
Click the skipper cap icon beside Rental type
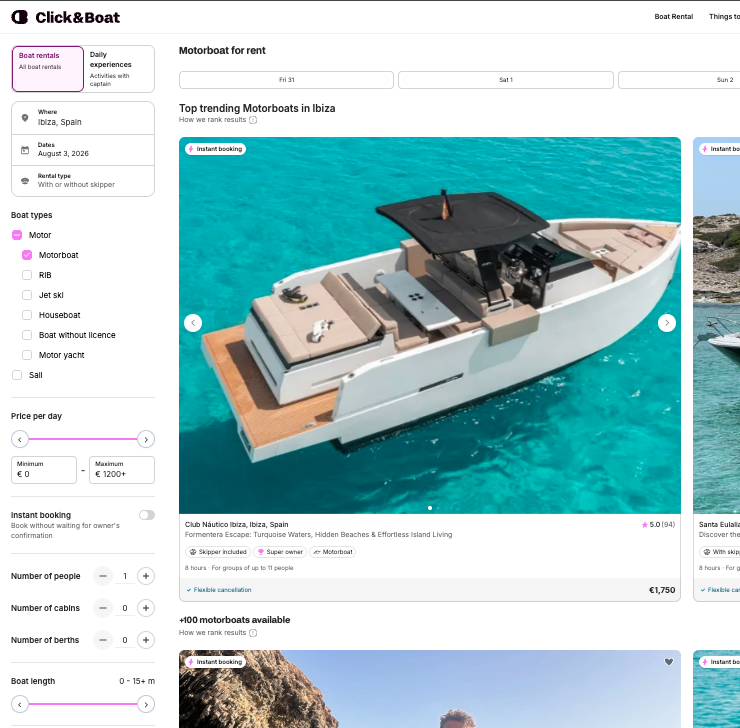point(25,181)
